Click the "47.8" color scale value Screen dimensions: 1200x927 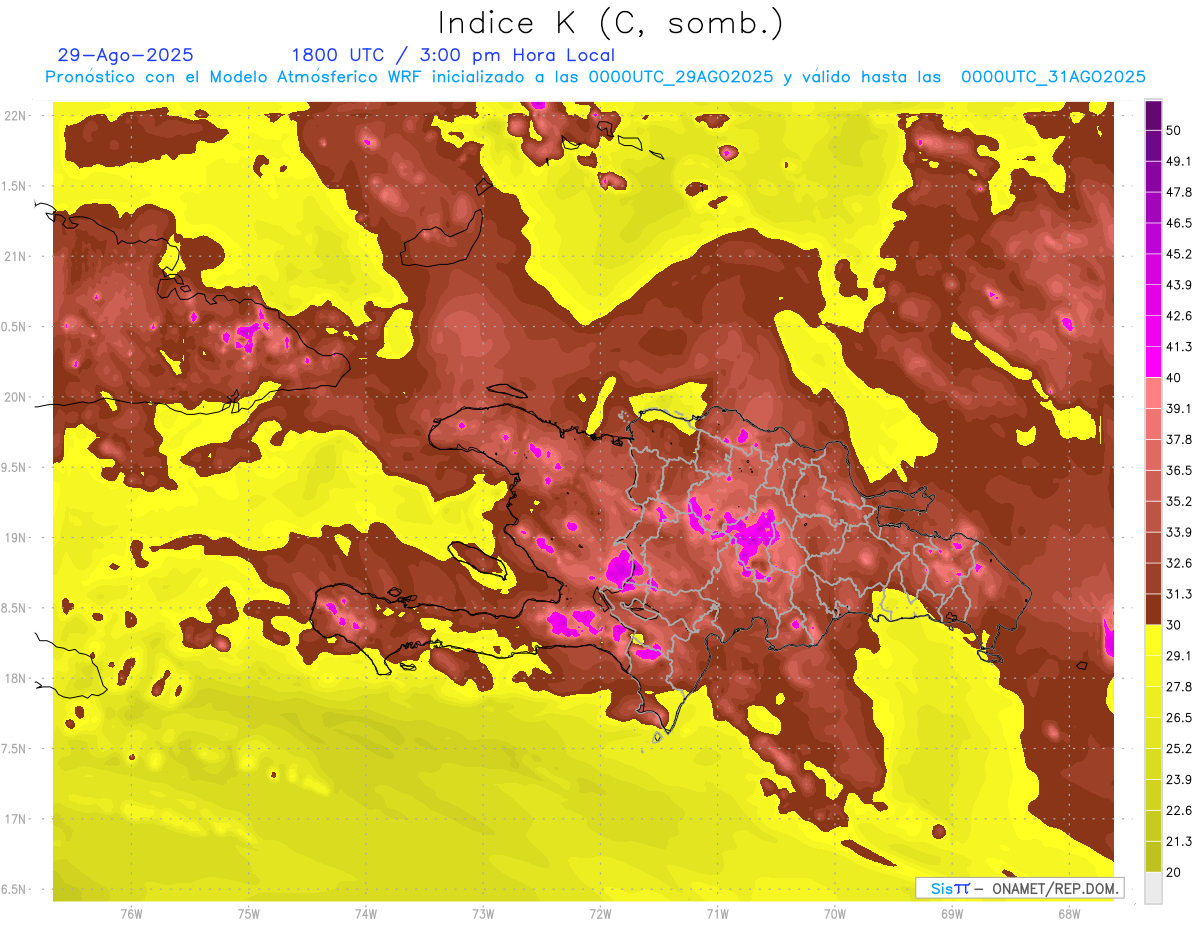click(1178, 192)
